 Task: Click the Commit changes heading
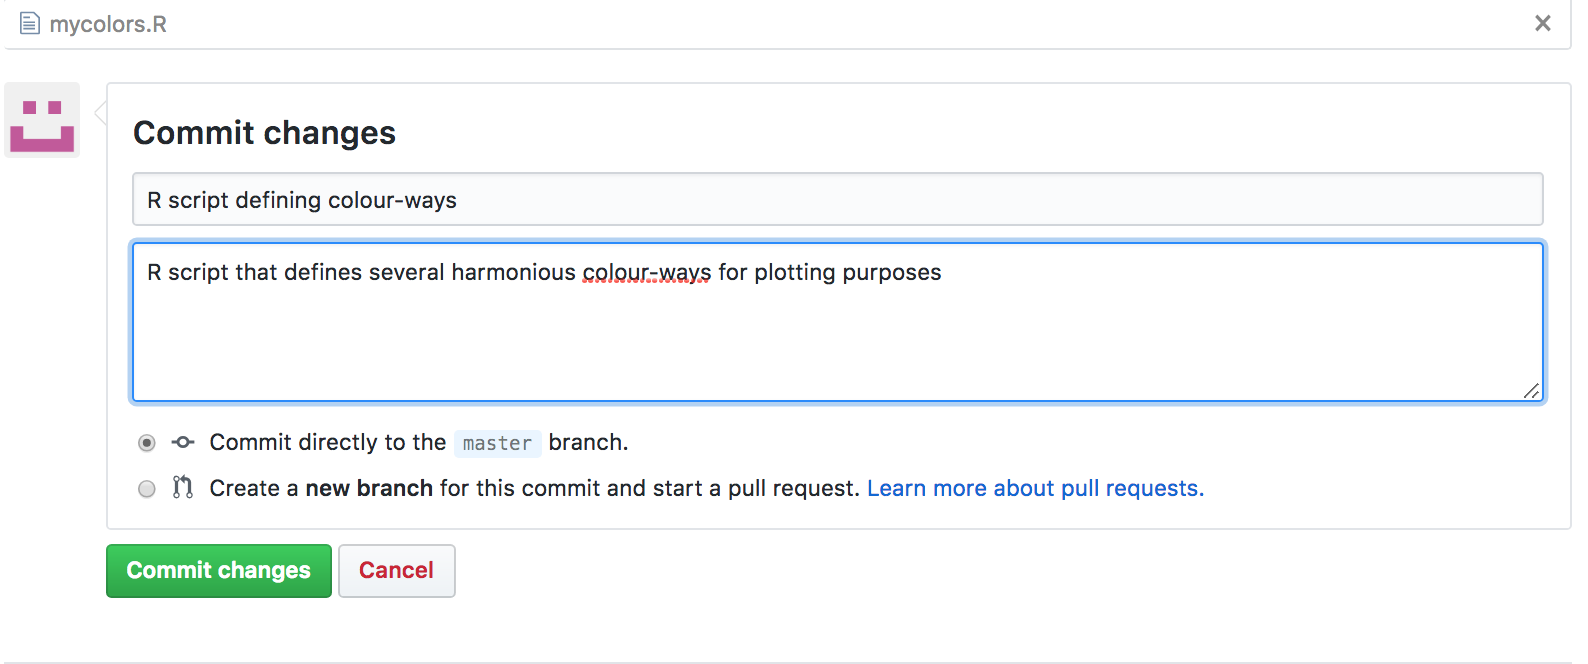click(x=265, y=133)
